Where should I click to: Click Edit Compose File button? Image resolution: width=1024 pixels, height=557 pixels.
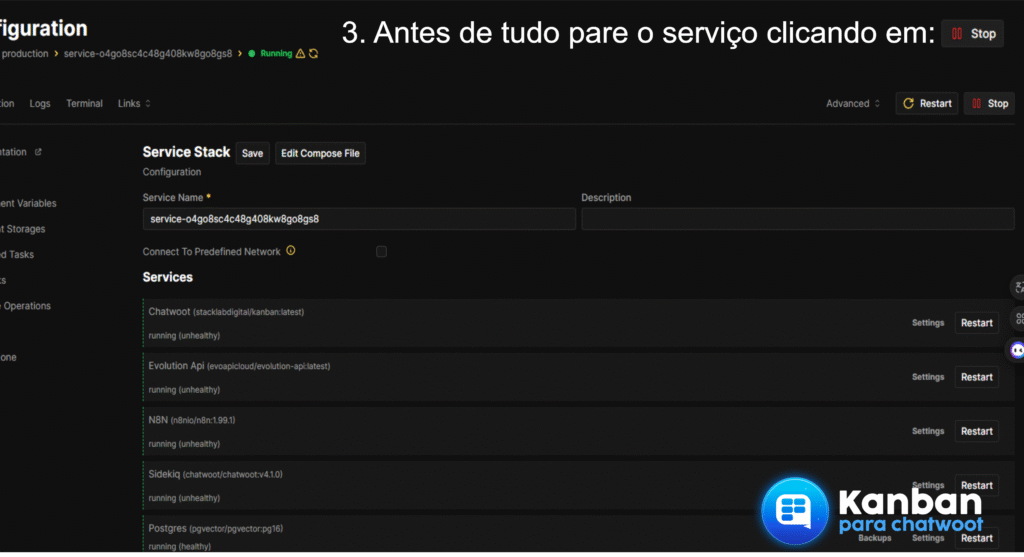click(320, 153)
